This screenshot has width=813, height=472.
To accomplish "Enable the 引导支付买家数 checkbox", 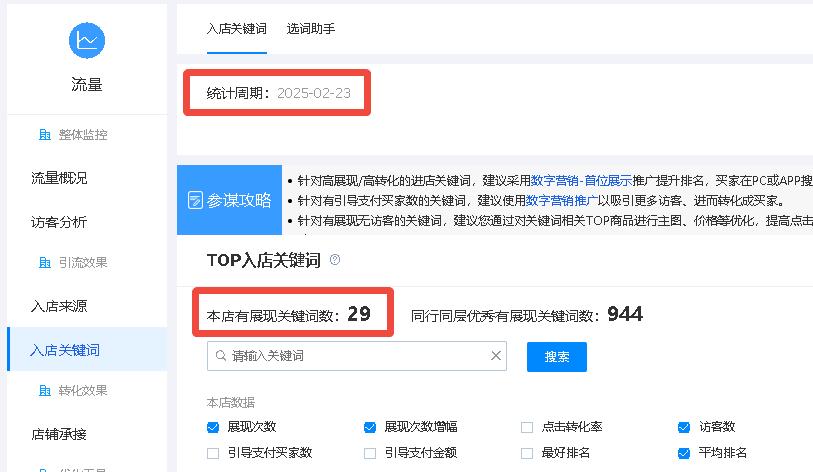I will tap(213, 453).
